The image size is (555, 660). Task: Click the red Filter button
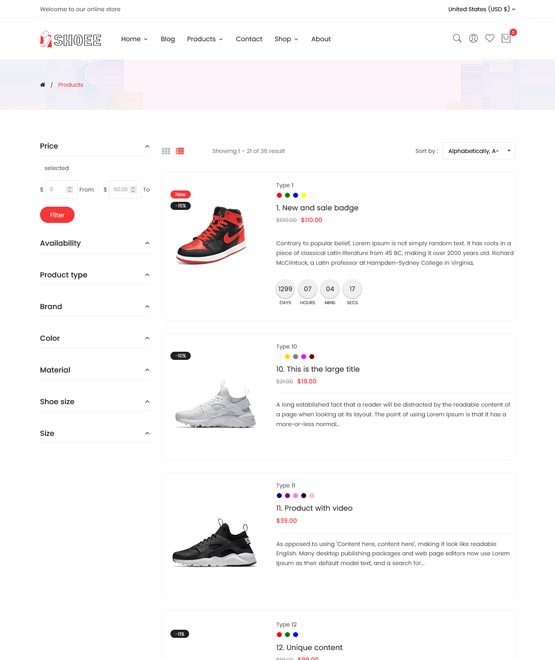pos(57,215)
